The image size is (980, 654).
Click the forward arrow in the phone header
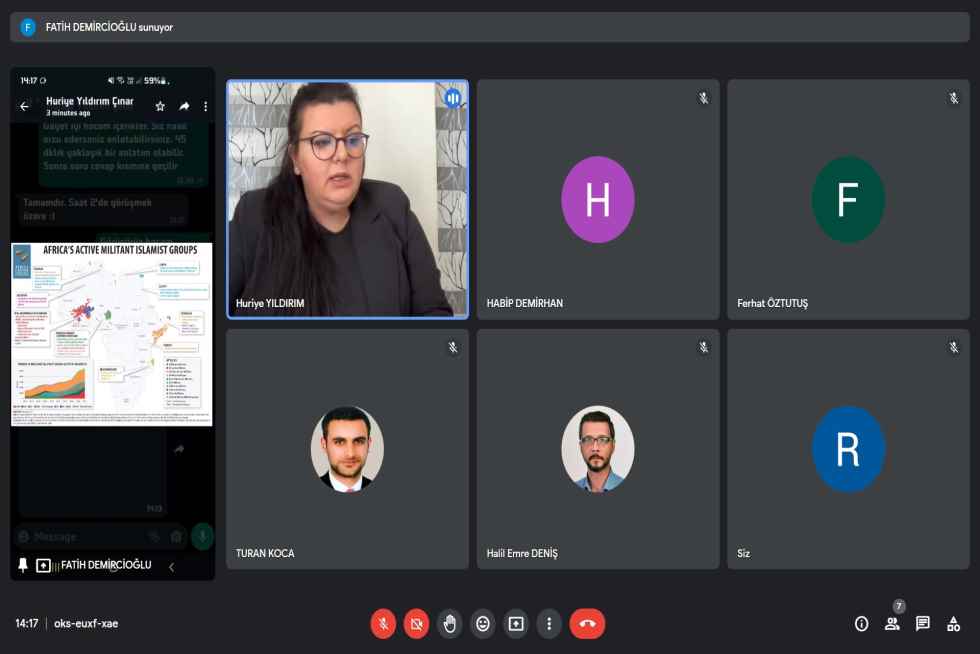pos(184,106)
